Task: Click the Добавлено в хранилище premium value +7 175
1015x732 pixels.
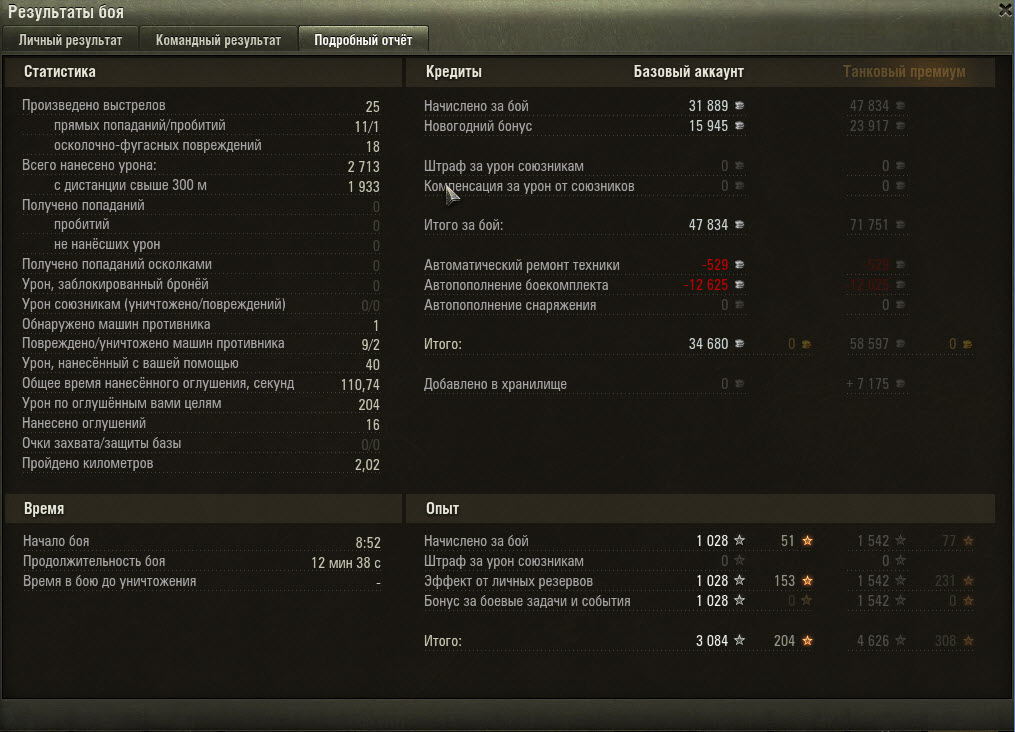Action: point(867,384)
